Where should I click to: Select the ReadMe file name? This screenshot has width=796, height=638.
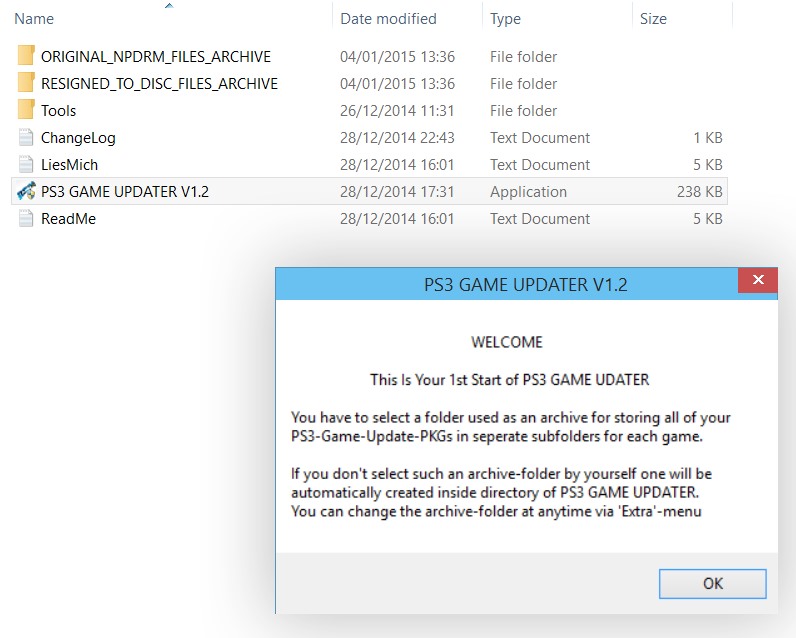pos(69,219)
